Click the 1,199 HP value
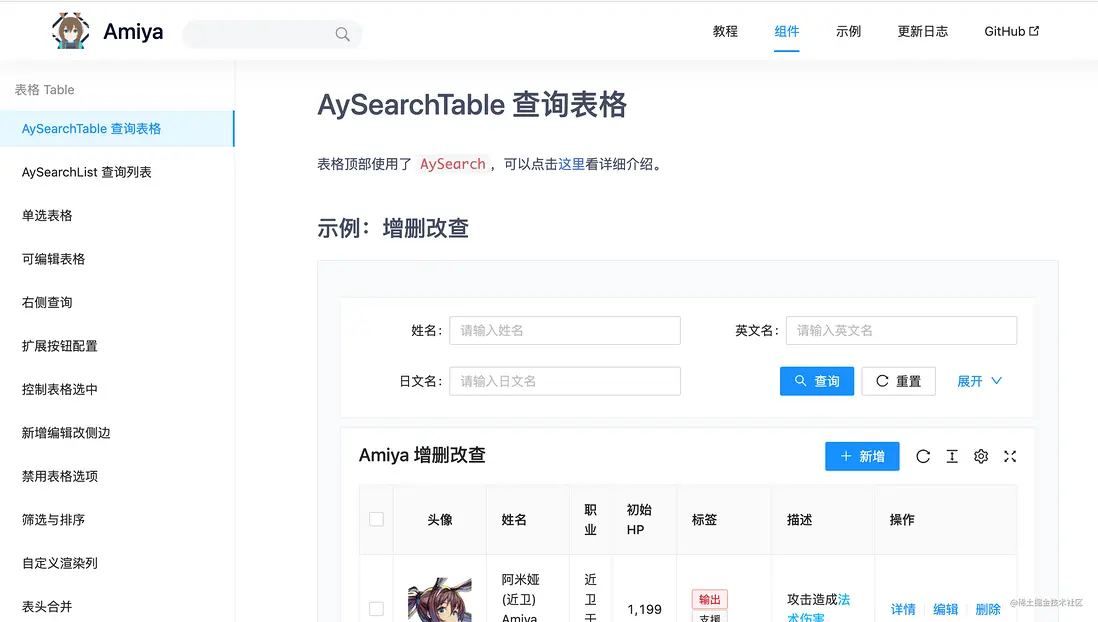 (x=644, y=609)
